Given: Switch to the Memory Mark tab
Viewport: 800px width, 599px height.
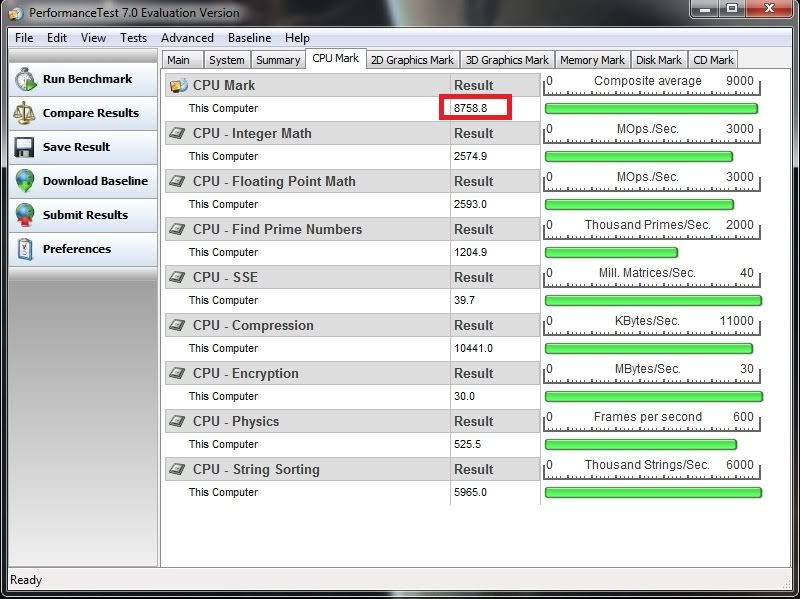Looking at the screenshot, I should tap(592, 60).
